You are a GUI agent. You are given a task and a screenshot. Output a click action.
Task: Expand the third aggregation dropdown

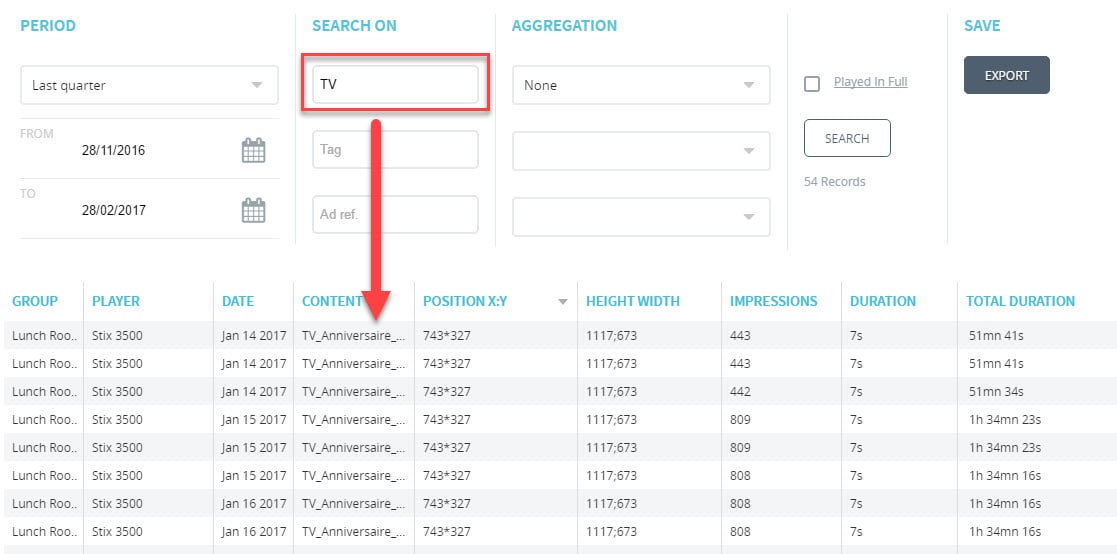pyautogui.click(x=641, y=216)
